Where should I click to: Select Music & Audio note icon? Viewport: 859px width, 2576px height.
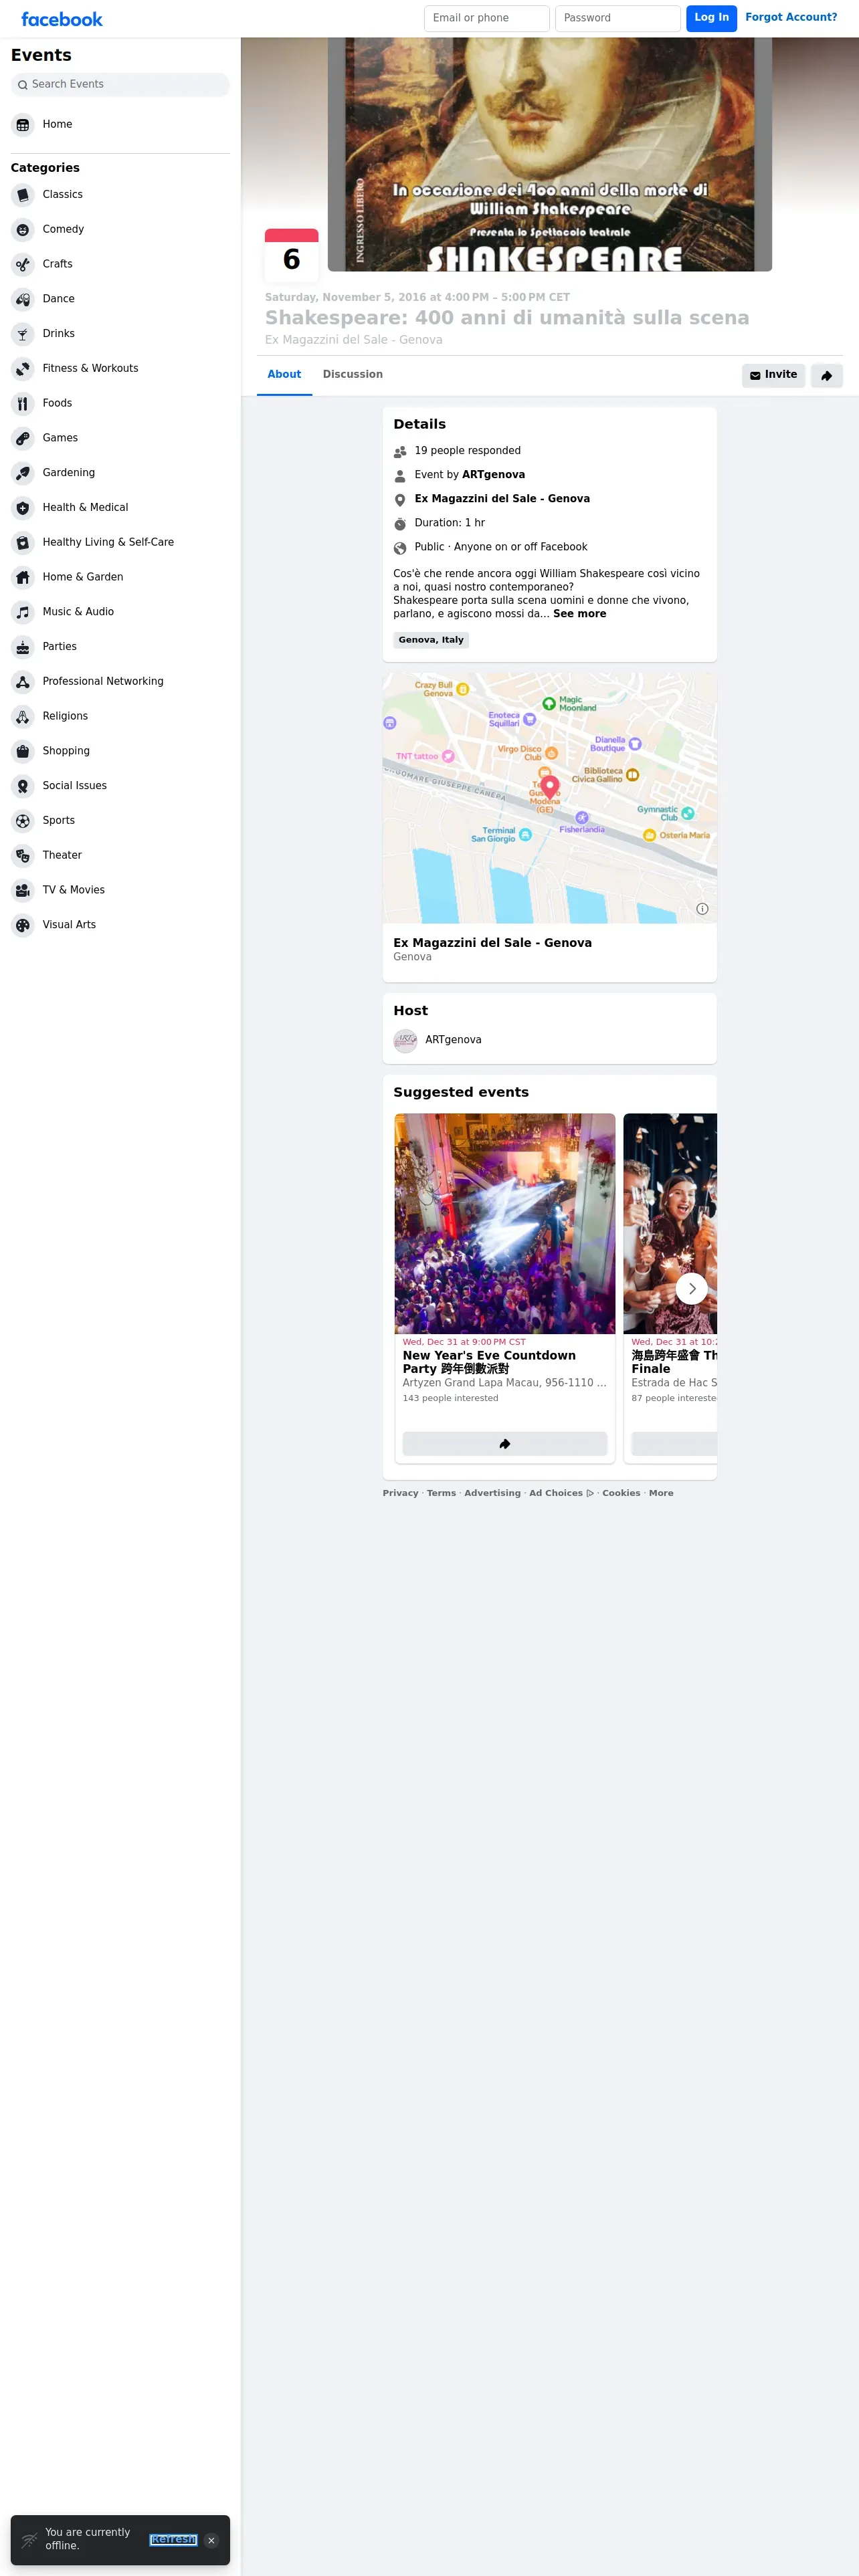point(23,612)
